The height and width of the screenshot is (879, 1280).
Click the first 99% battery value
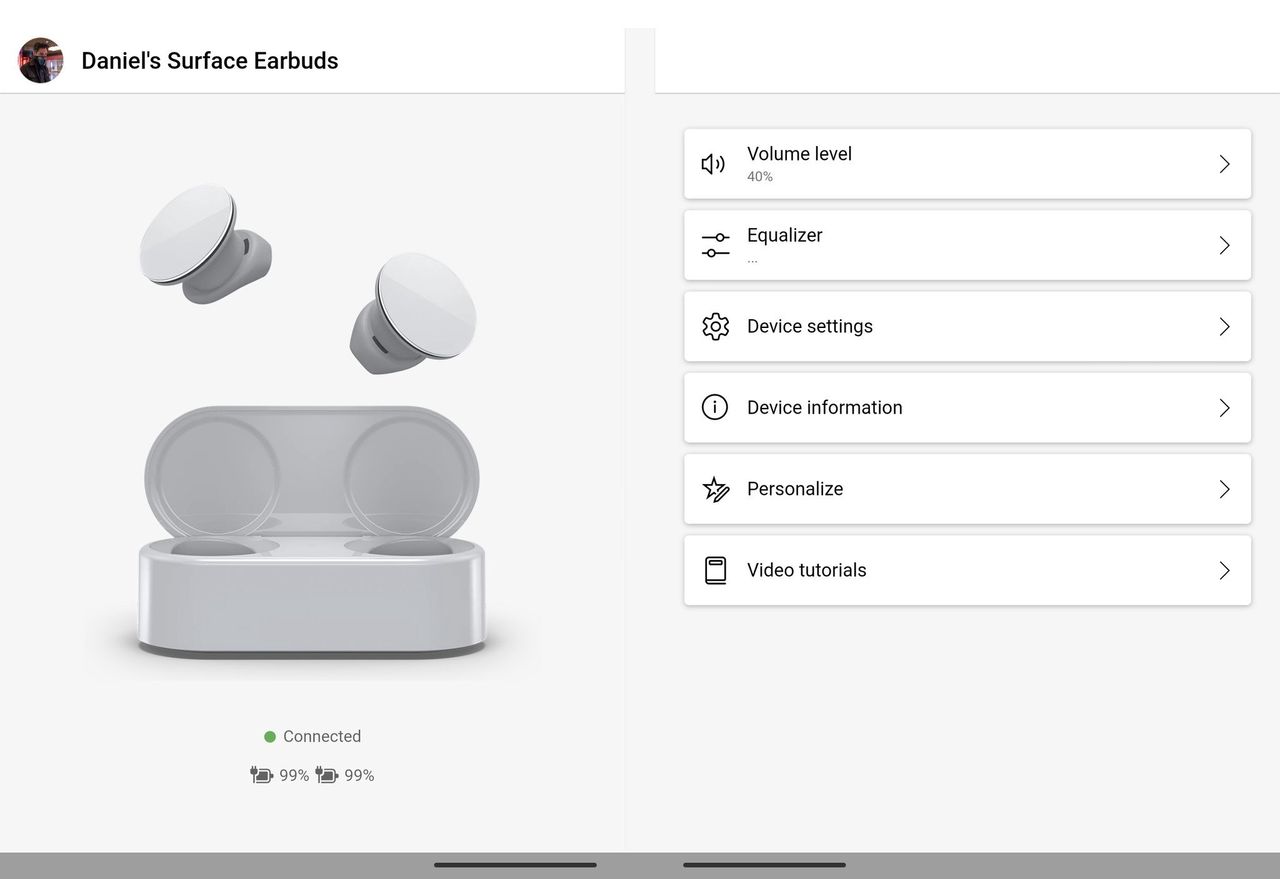tap(294, 775)
